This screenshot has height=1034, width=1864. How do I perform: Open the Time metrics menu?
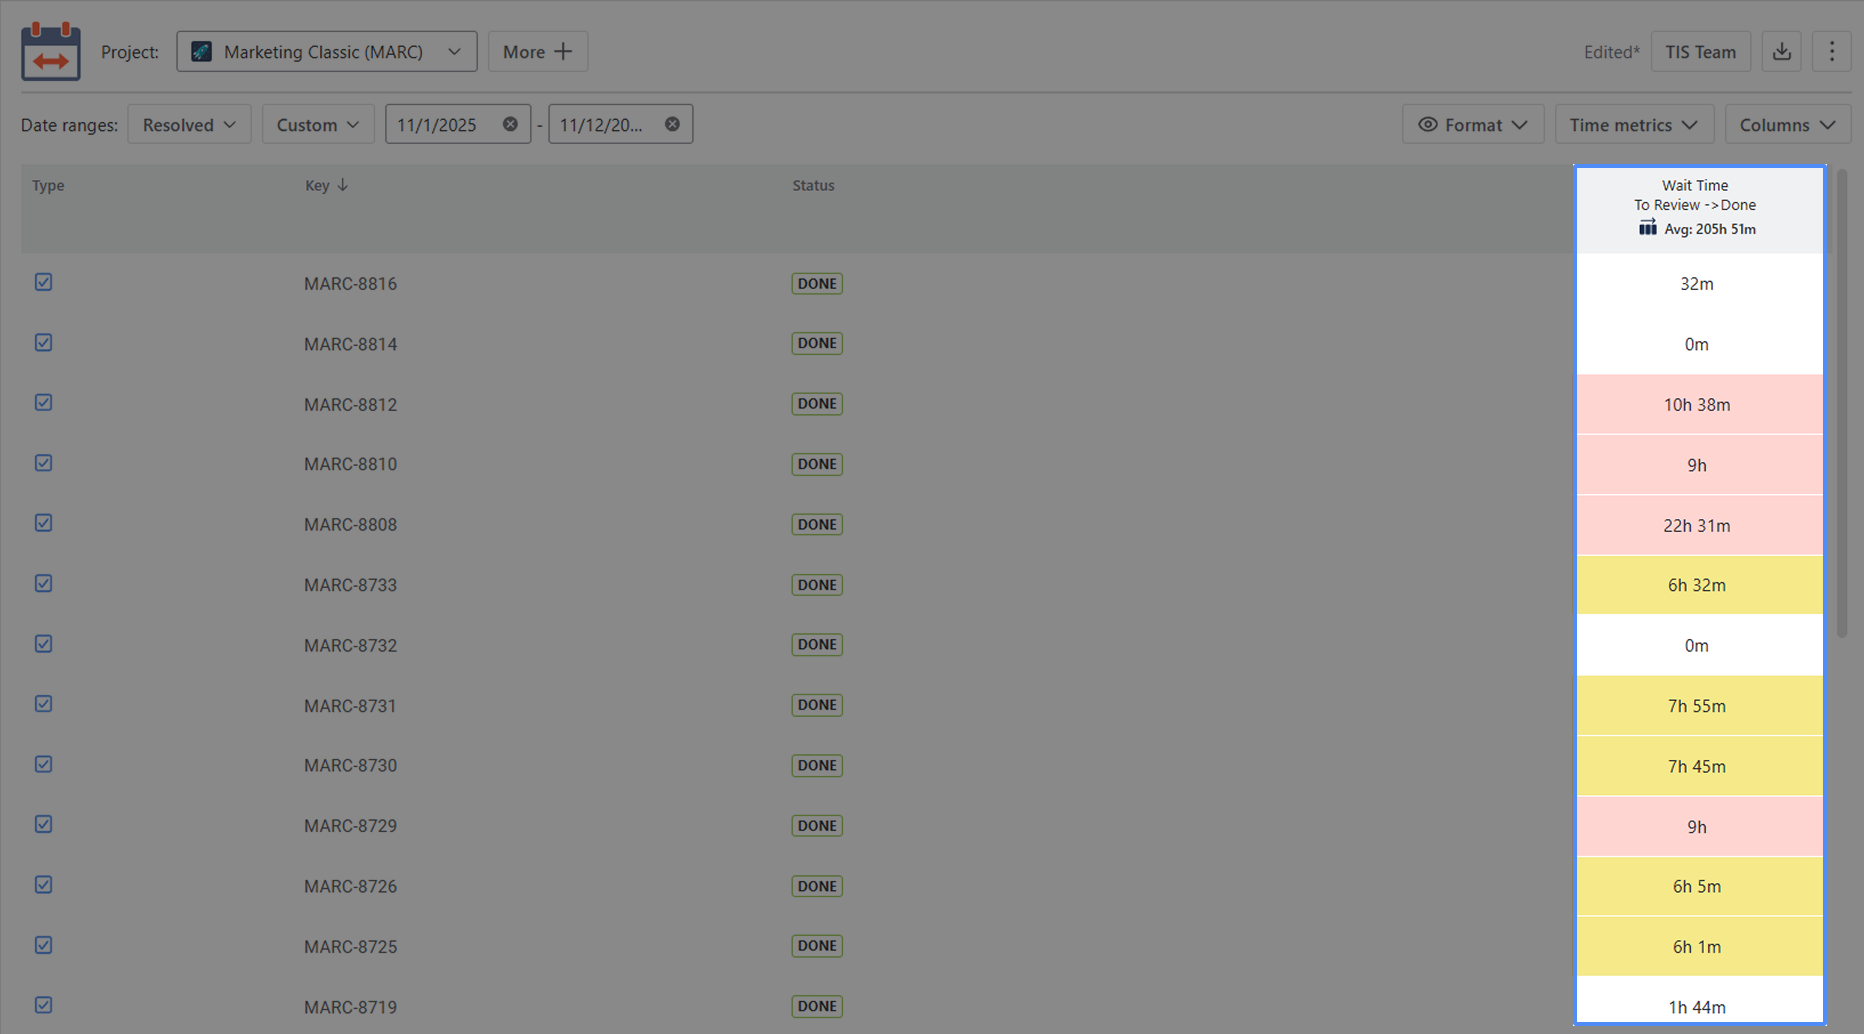coord(1634,124)
